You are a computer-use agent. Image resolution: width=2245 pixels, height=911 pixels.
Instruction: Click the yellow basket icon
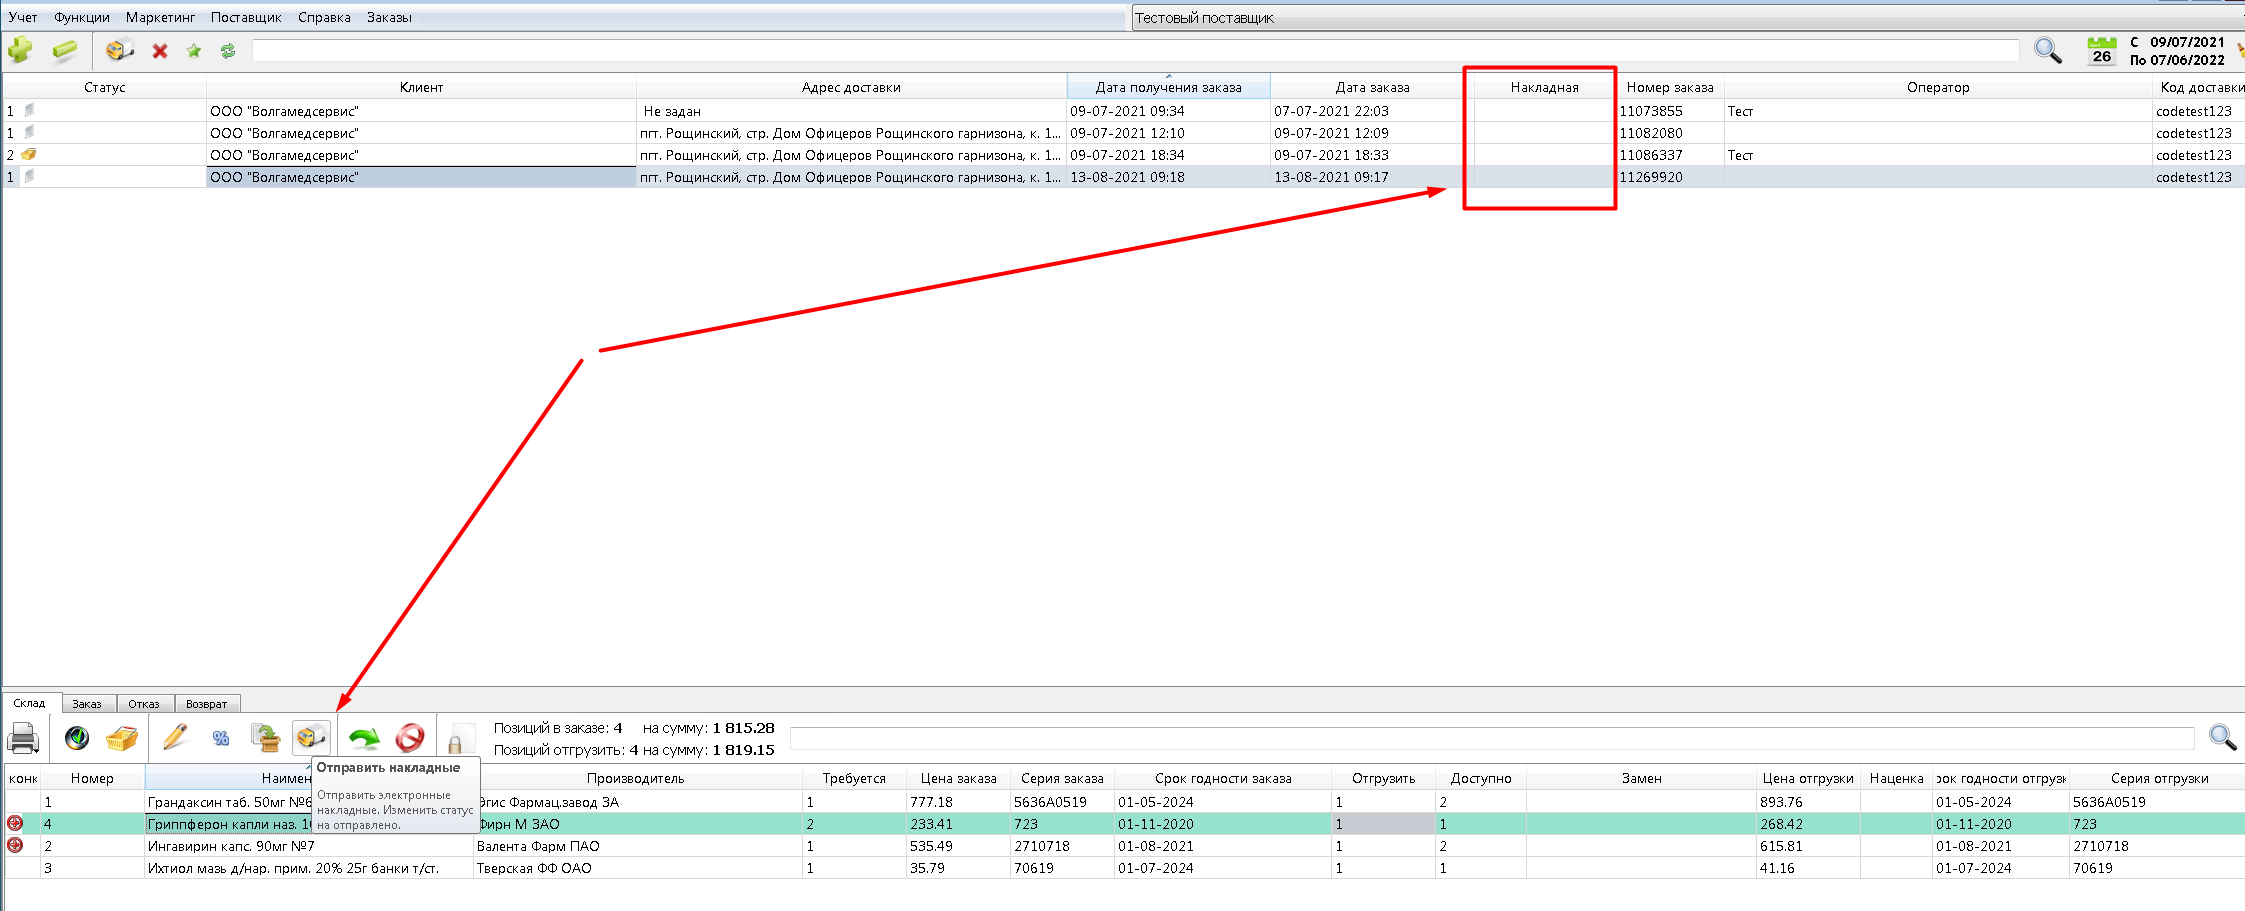pyautogui.click(x=122, y=739)
